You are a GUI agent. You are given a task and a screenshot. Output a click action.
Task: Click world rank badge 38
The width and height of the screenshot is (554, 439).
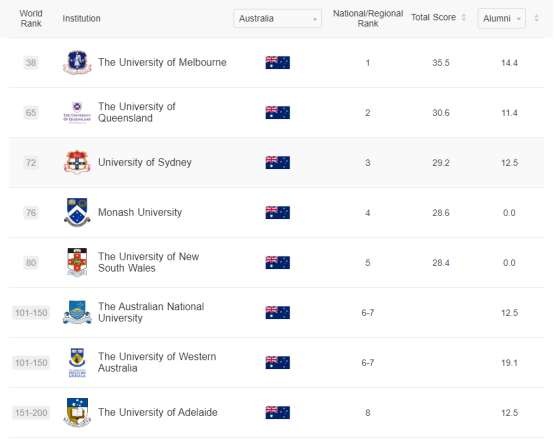31,63
